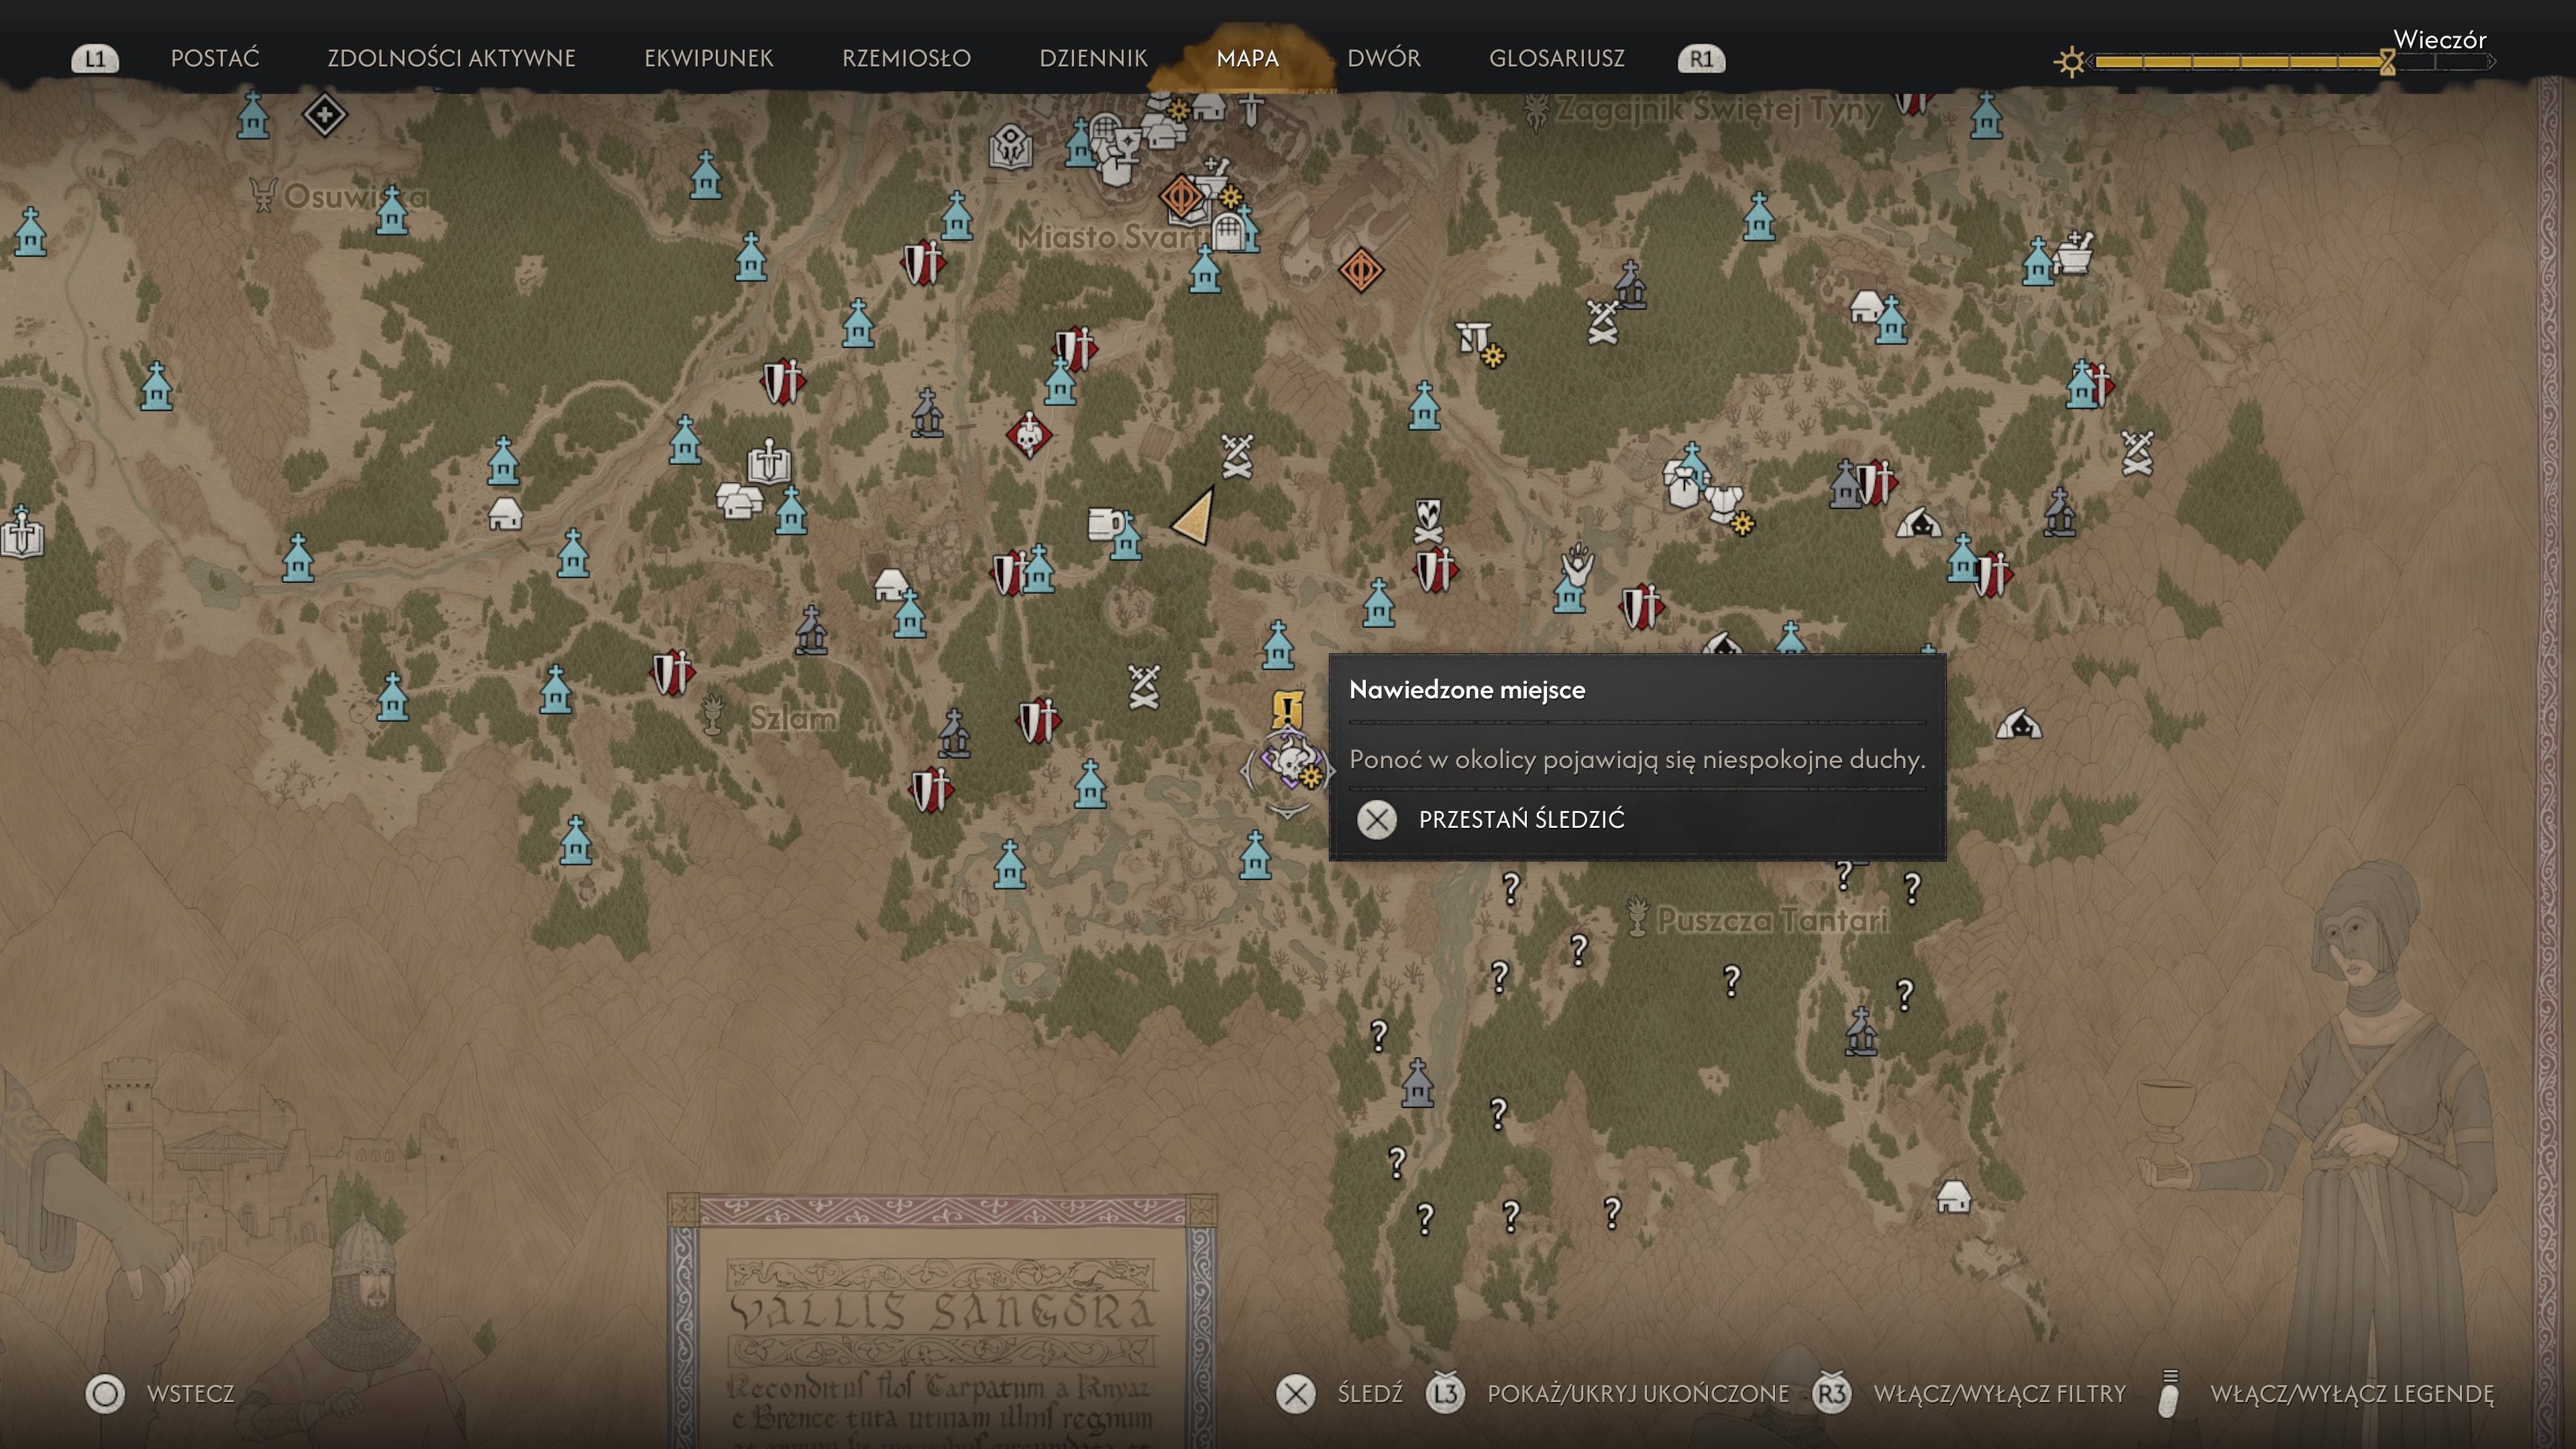2576x1449 pixels.
Task: Switch to the DWÓR tab
Action: (x=1384, y=58)
